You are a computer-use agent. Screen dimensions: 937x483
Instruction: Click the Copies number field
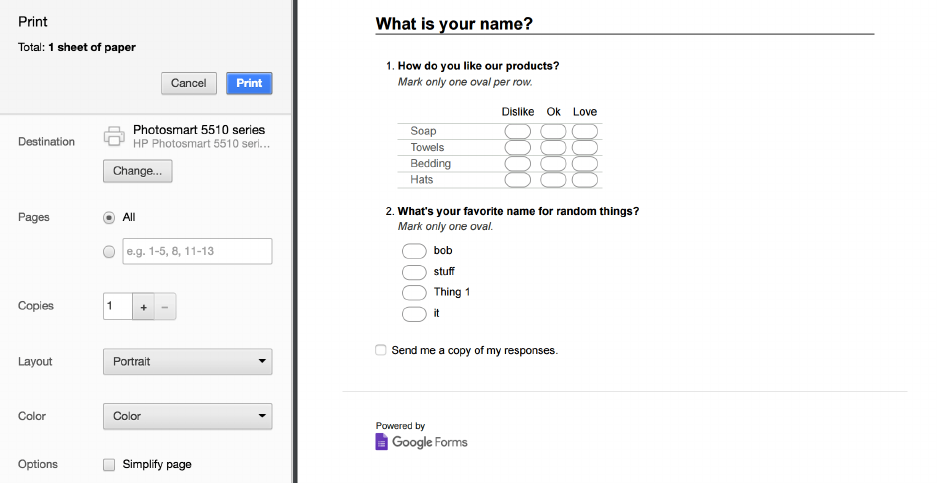[117, 307]
